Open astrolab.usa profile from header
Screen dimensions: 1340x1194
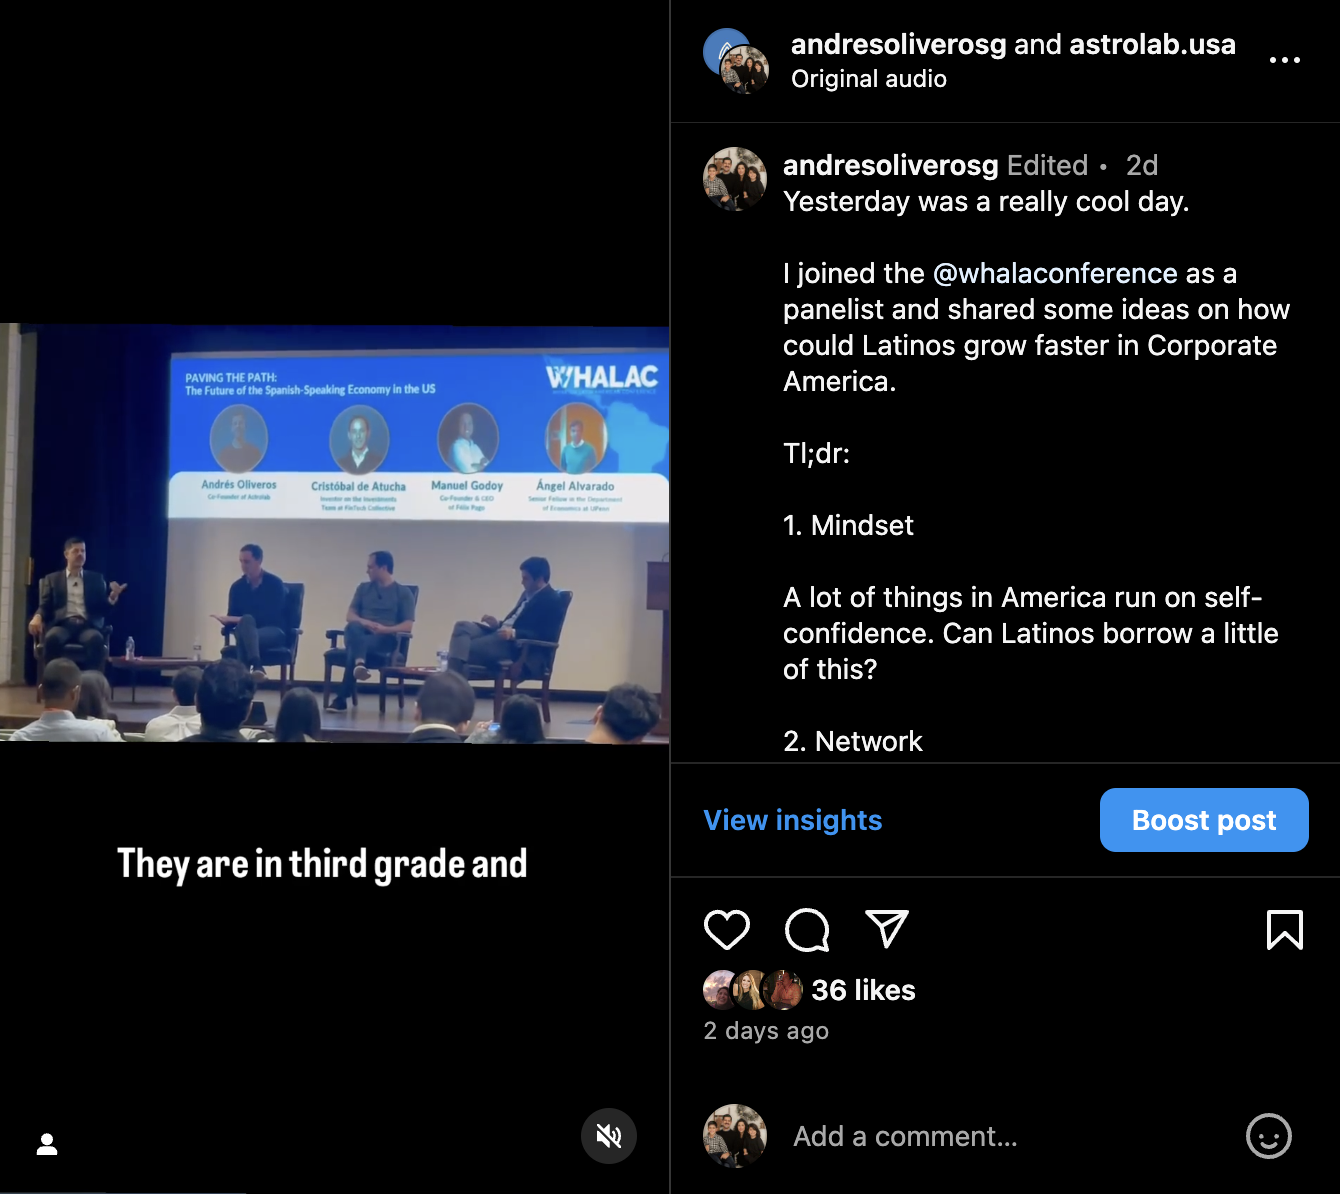point(1152,44)
